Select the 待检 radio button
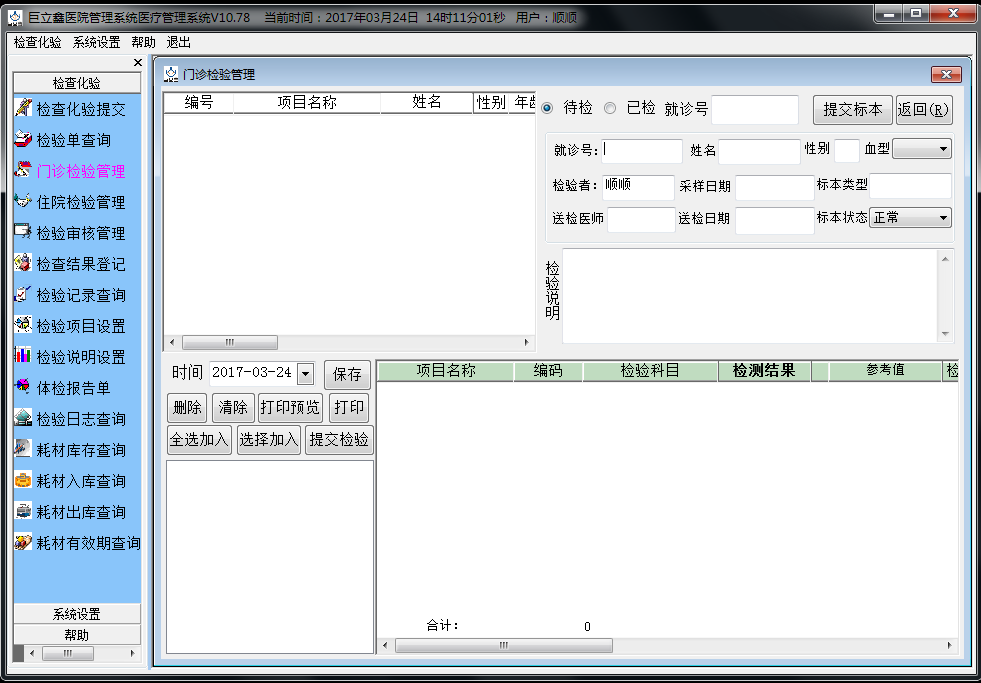Viewport: 981px width, 683px height. pyautogui.click(x=547, y=108)
